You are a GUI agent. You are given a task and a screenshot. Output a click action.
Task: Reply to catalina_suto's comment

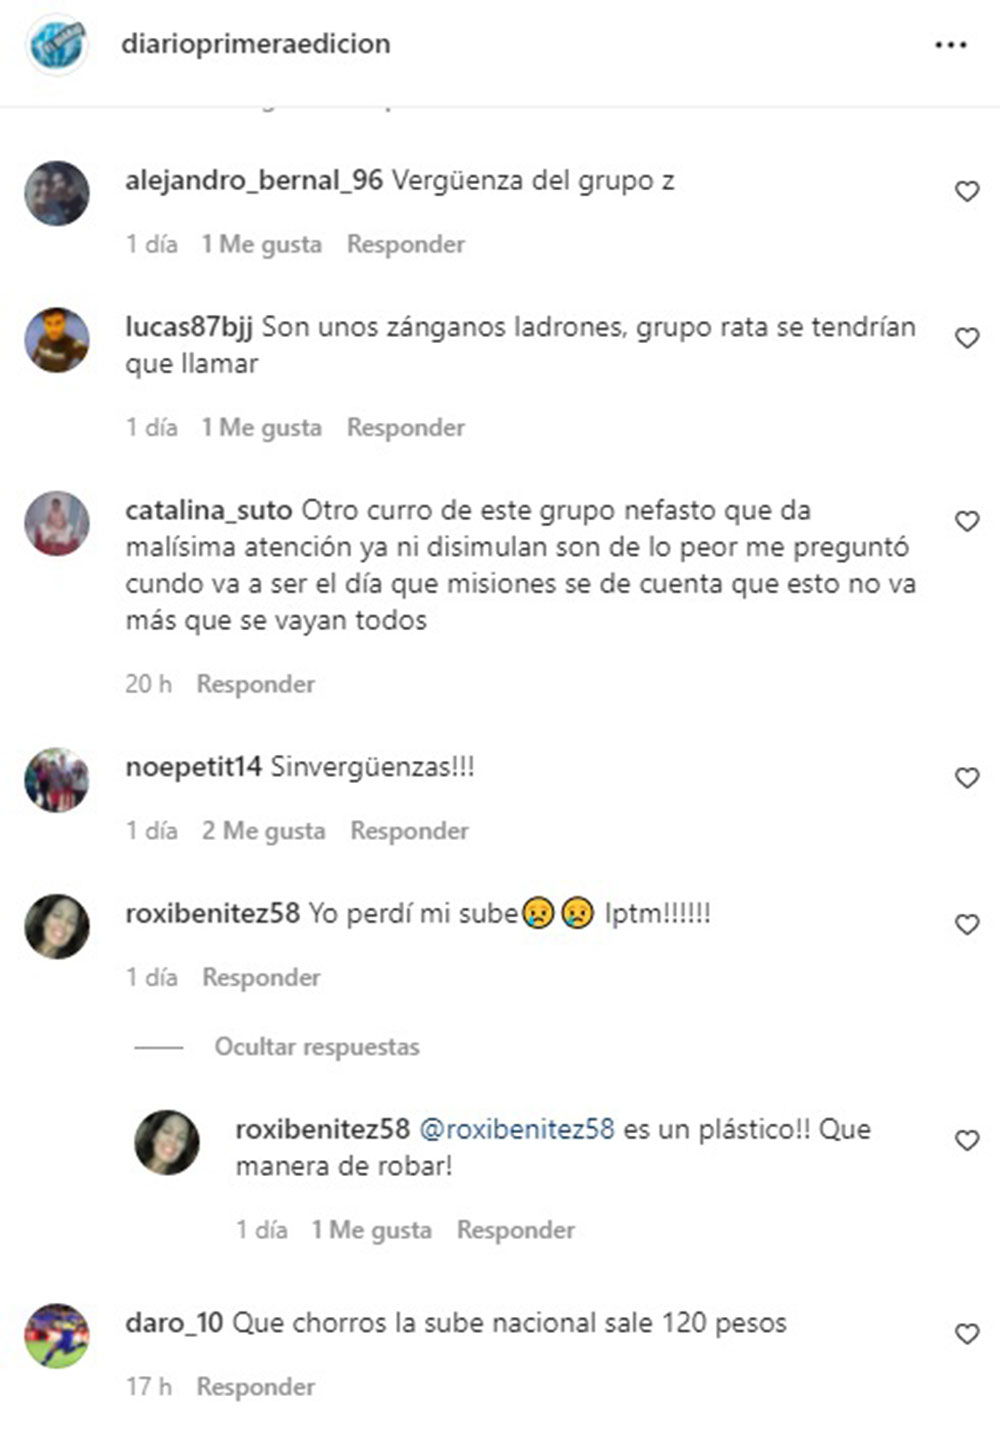[x=256, y=684]
